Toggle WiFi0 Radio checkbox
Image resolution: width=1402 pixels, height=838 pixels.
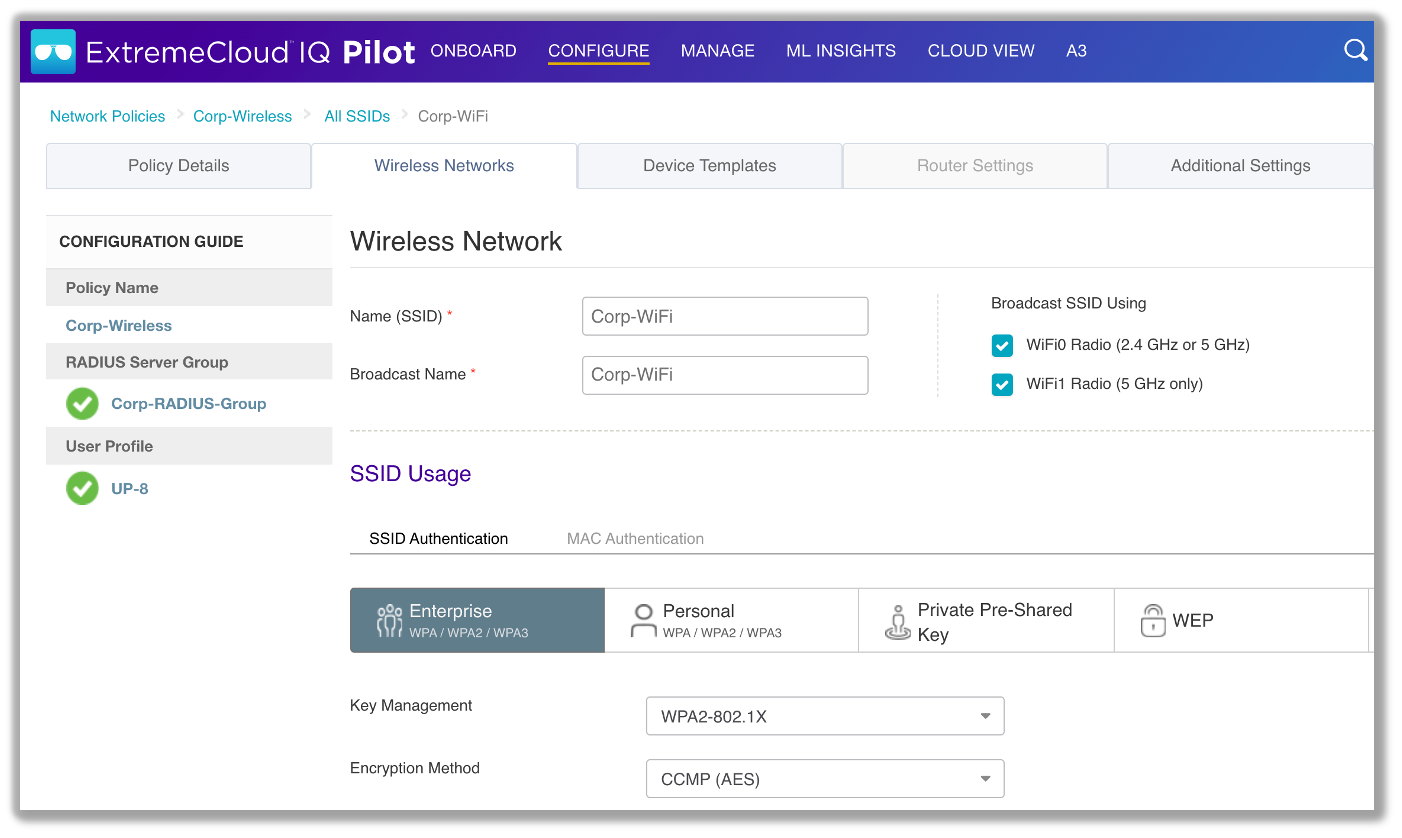[x=1002, y=345]
